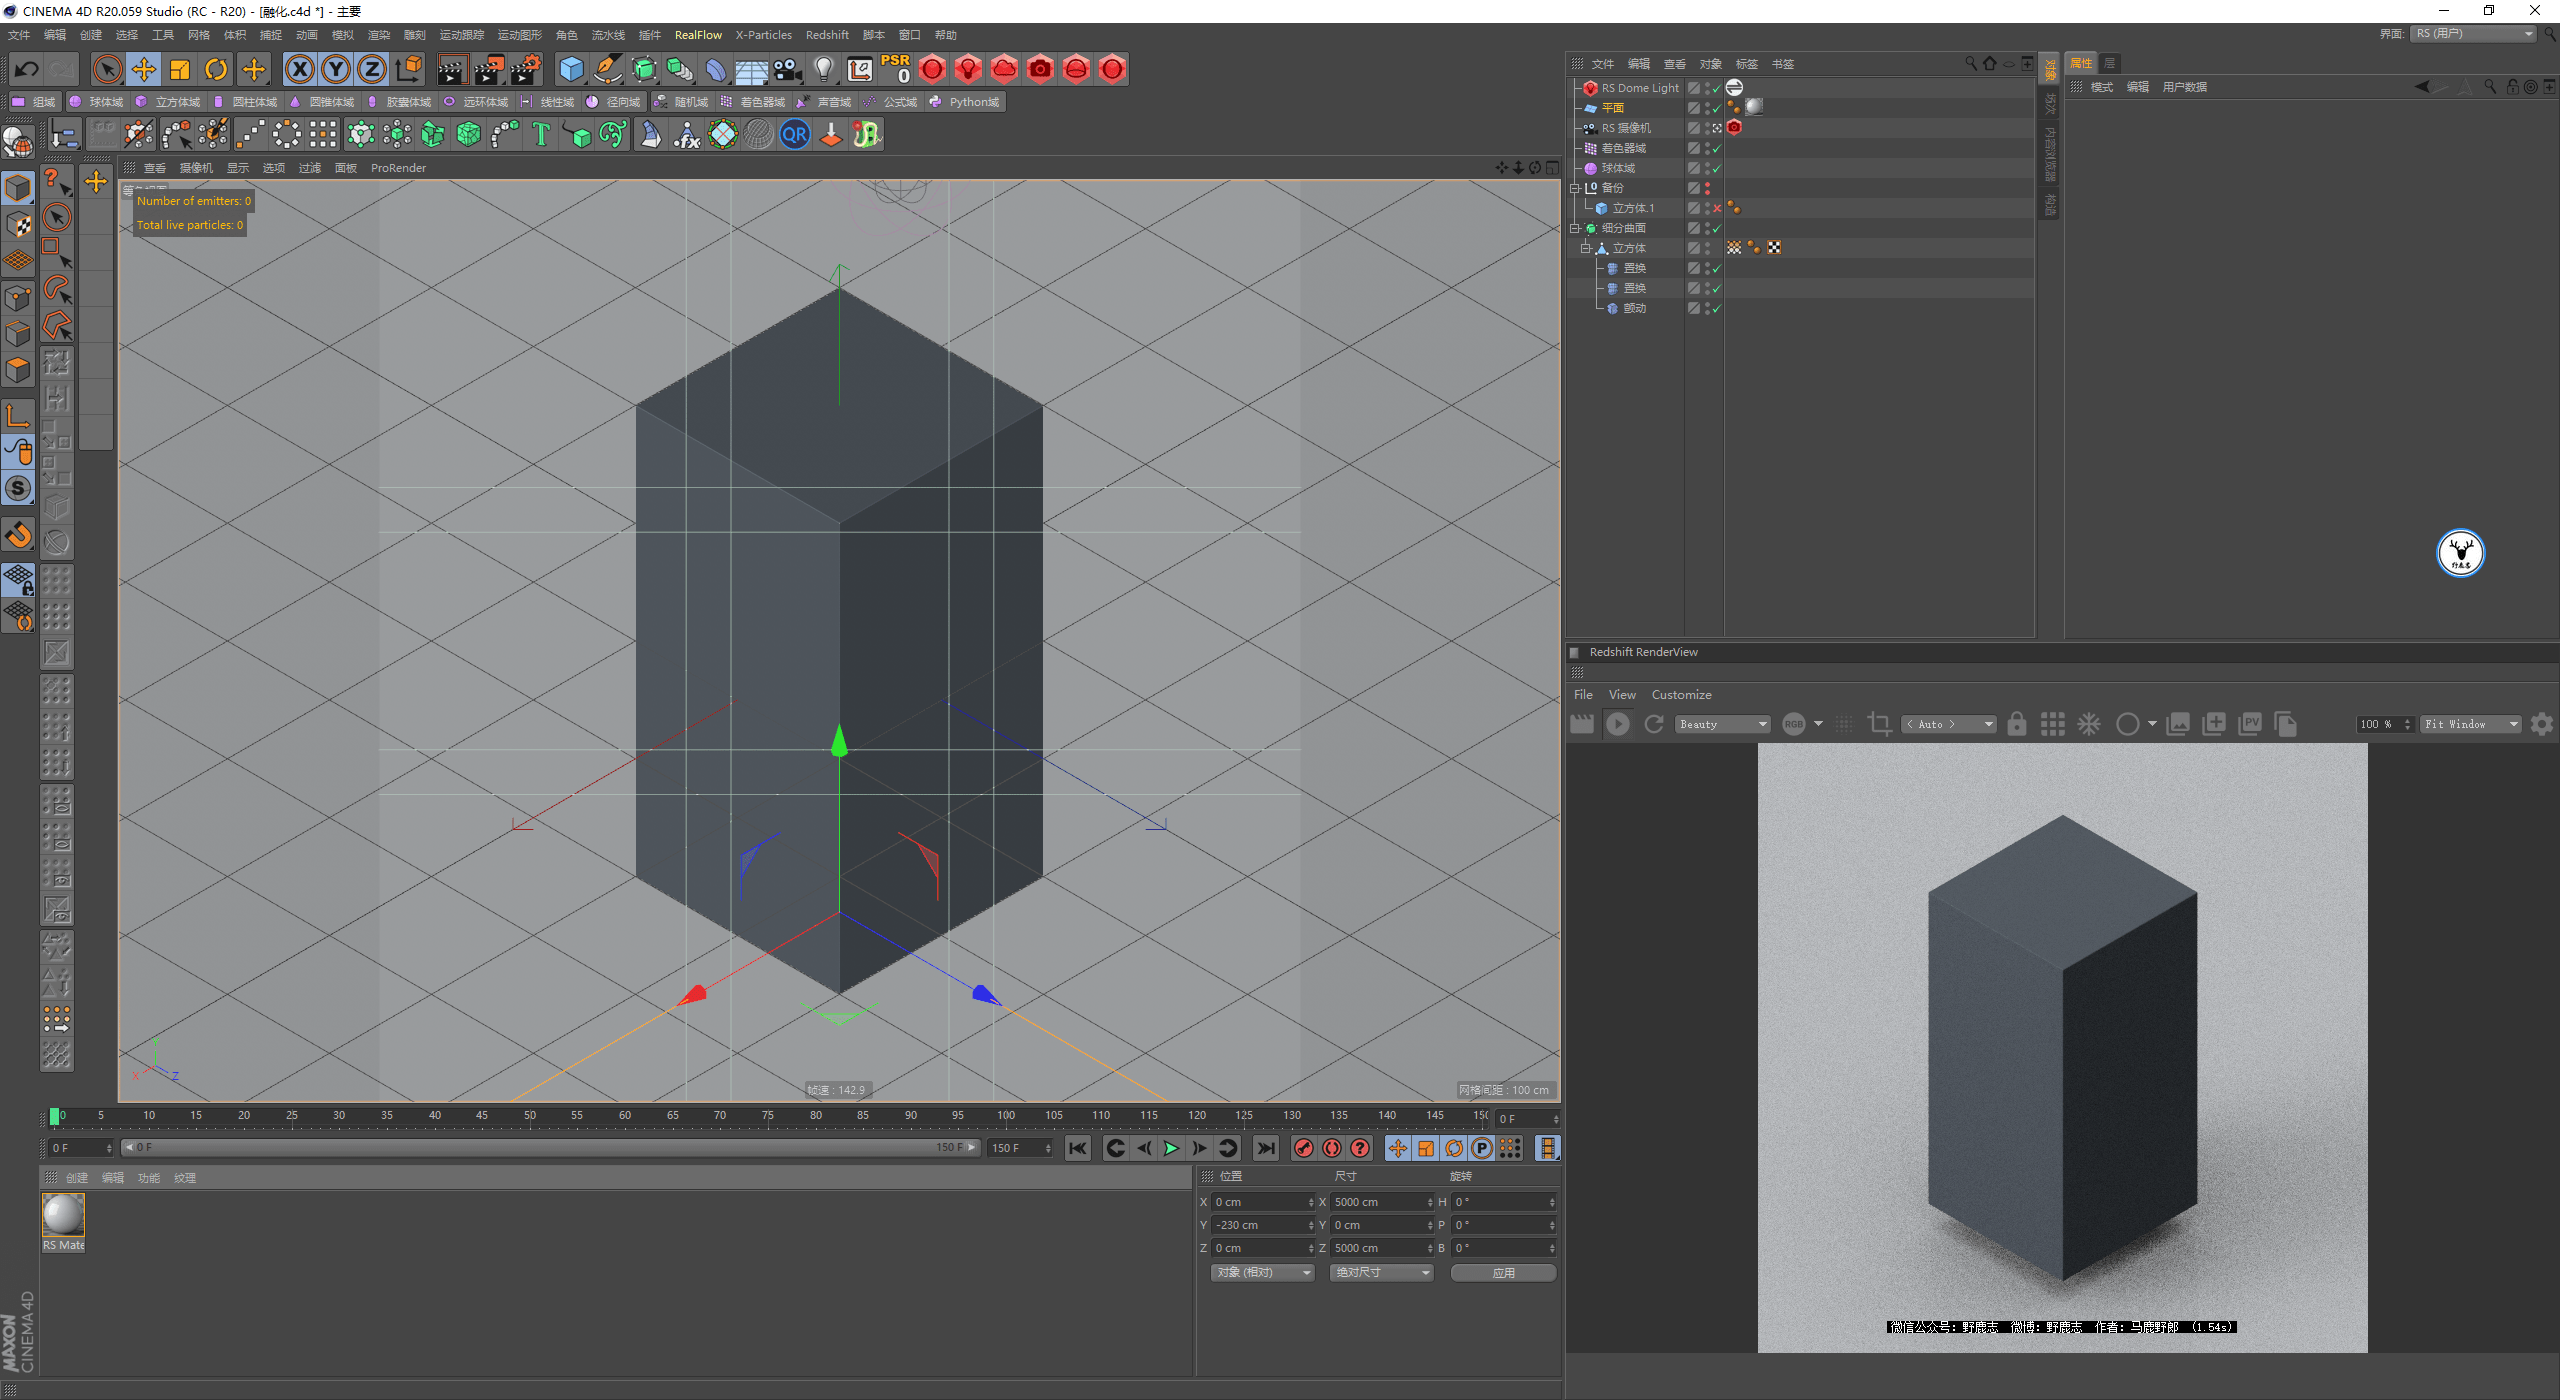Toggle enable checkmark for RS Dome Light

[1717, 88]
